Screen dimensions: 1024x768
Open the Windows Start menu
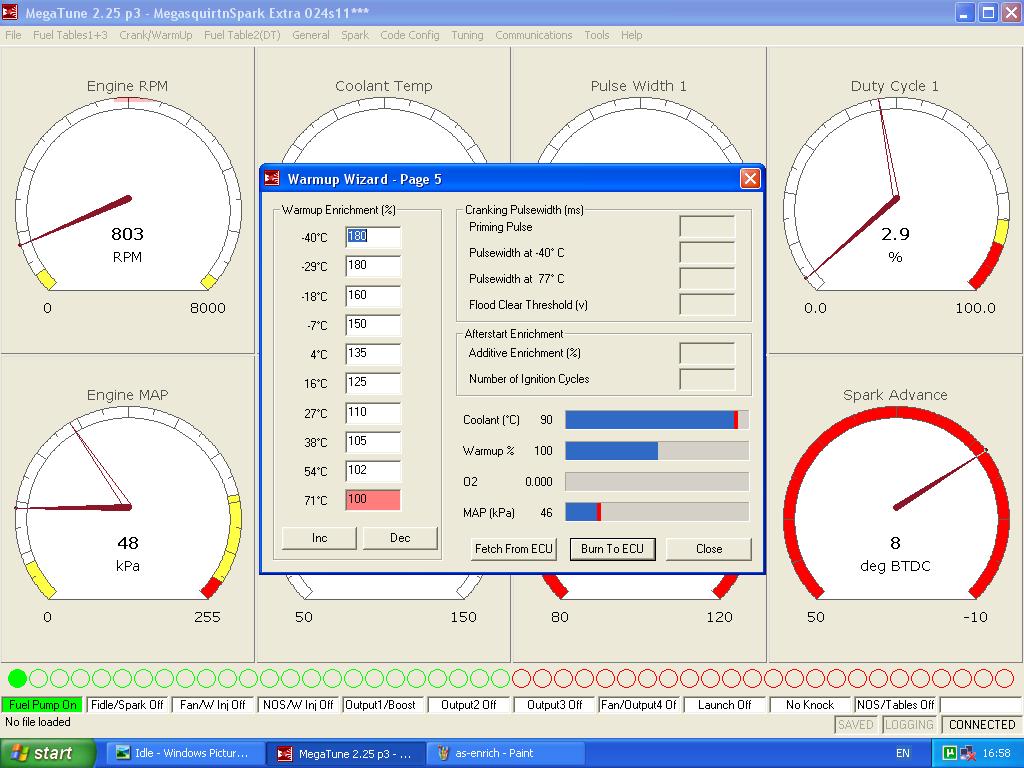[x=48, y=753]
